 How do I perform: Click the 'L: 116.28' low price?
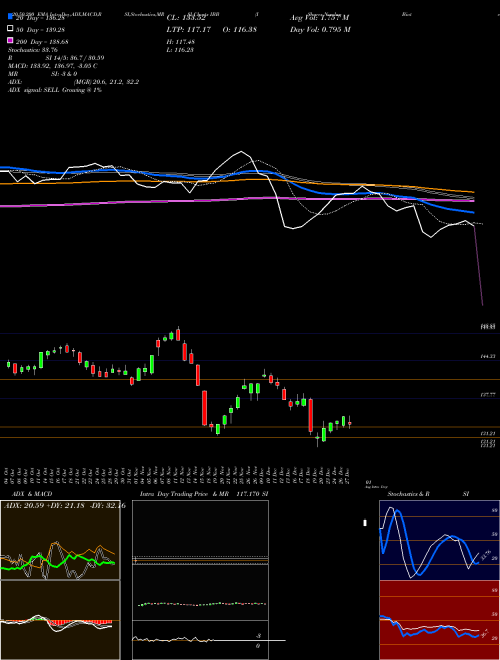point(180,50)
